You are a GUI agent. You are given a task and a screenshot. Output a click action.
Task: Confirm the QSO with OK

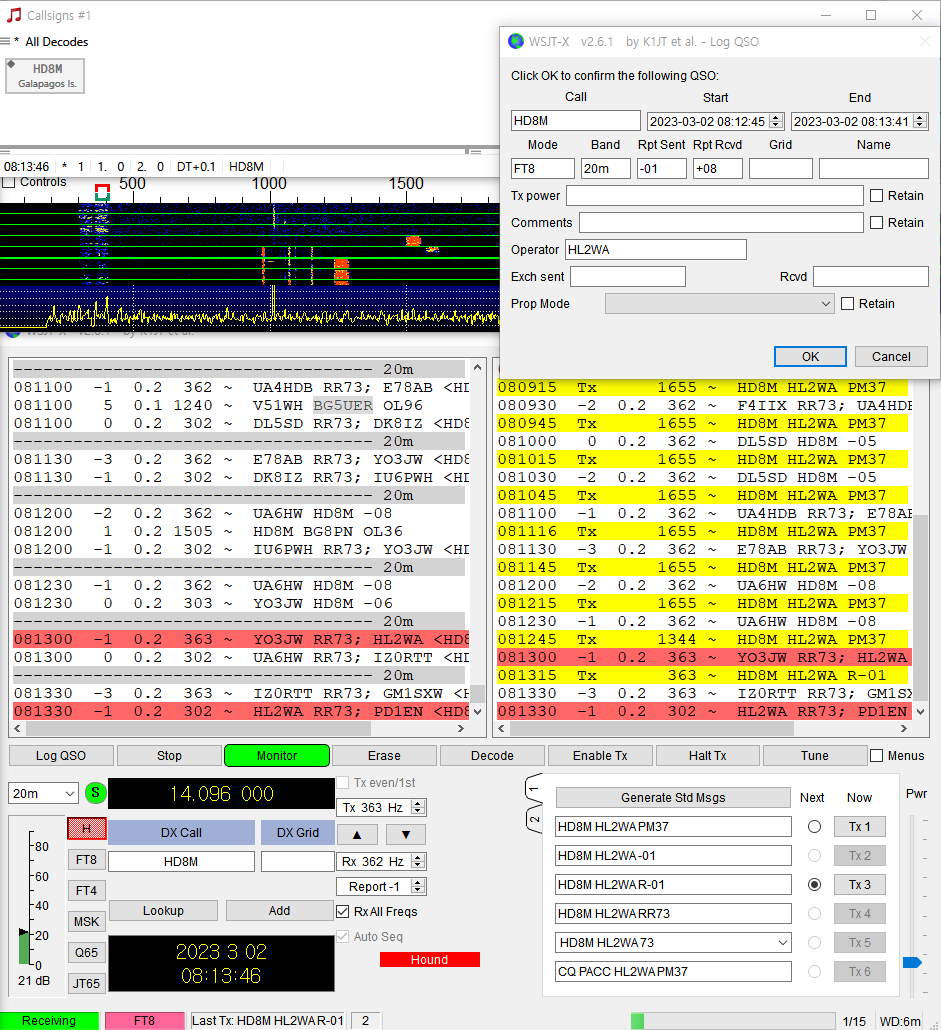(x=810, y=356)
